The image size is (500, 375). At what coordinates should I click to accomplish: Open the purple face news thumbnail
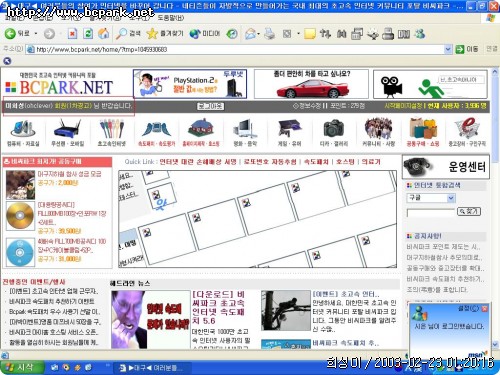click(x=150, y=319)
